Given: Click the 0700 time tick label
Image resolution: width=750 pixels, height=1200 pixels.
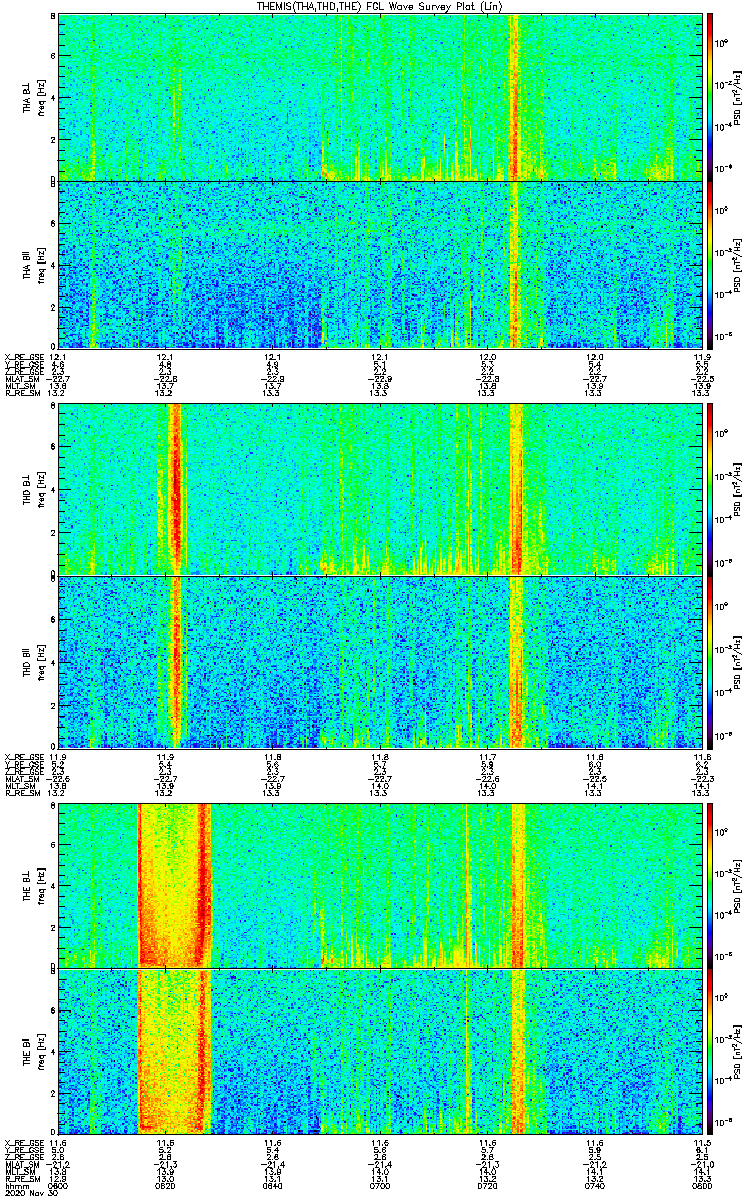Looking at the screenshot, I should 379,1185.
